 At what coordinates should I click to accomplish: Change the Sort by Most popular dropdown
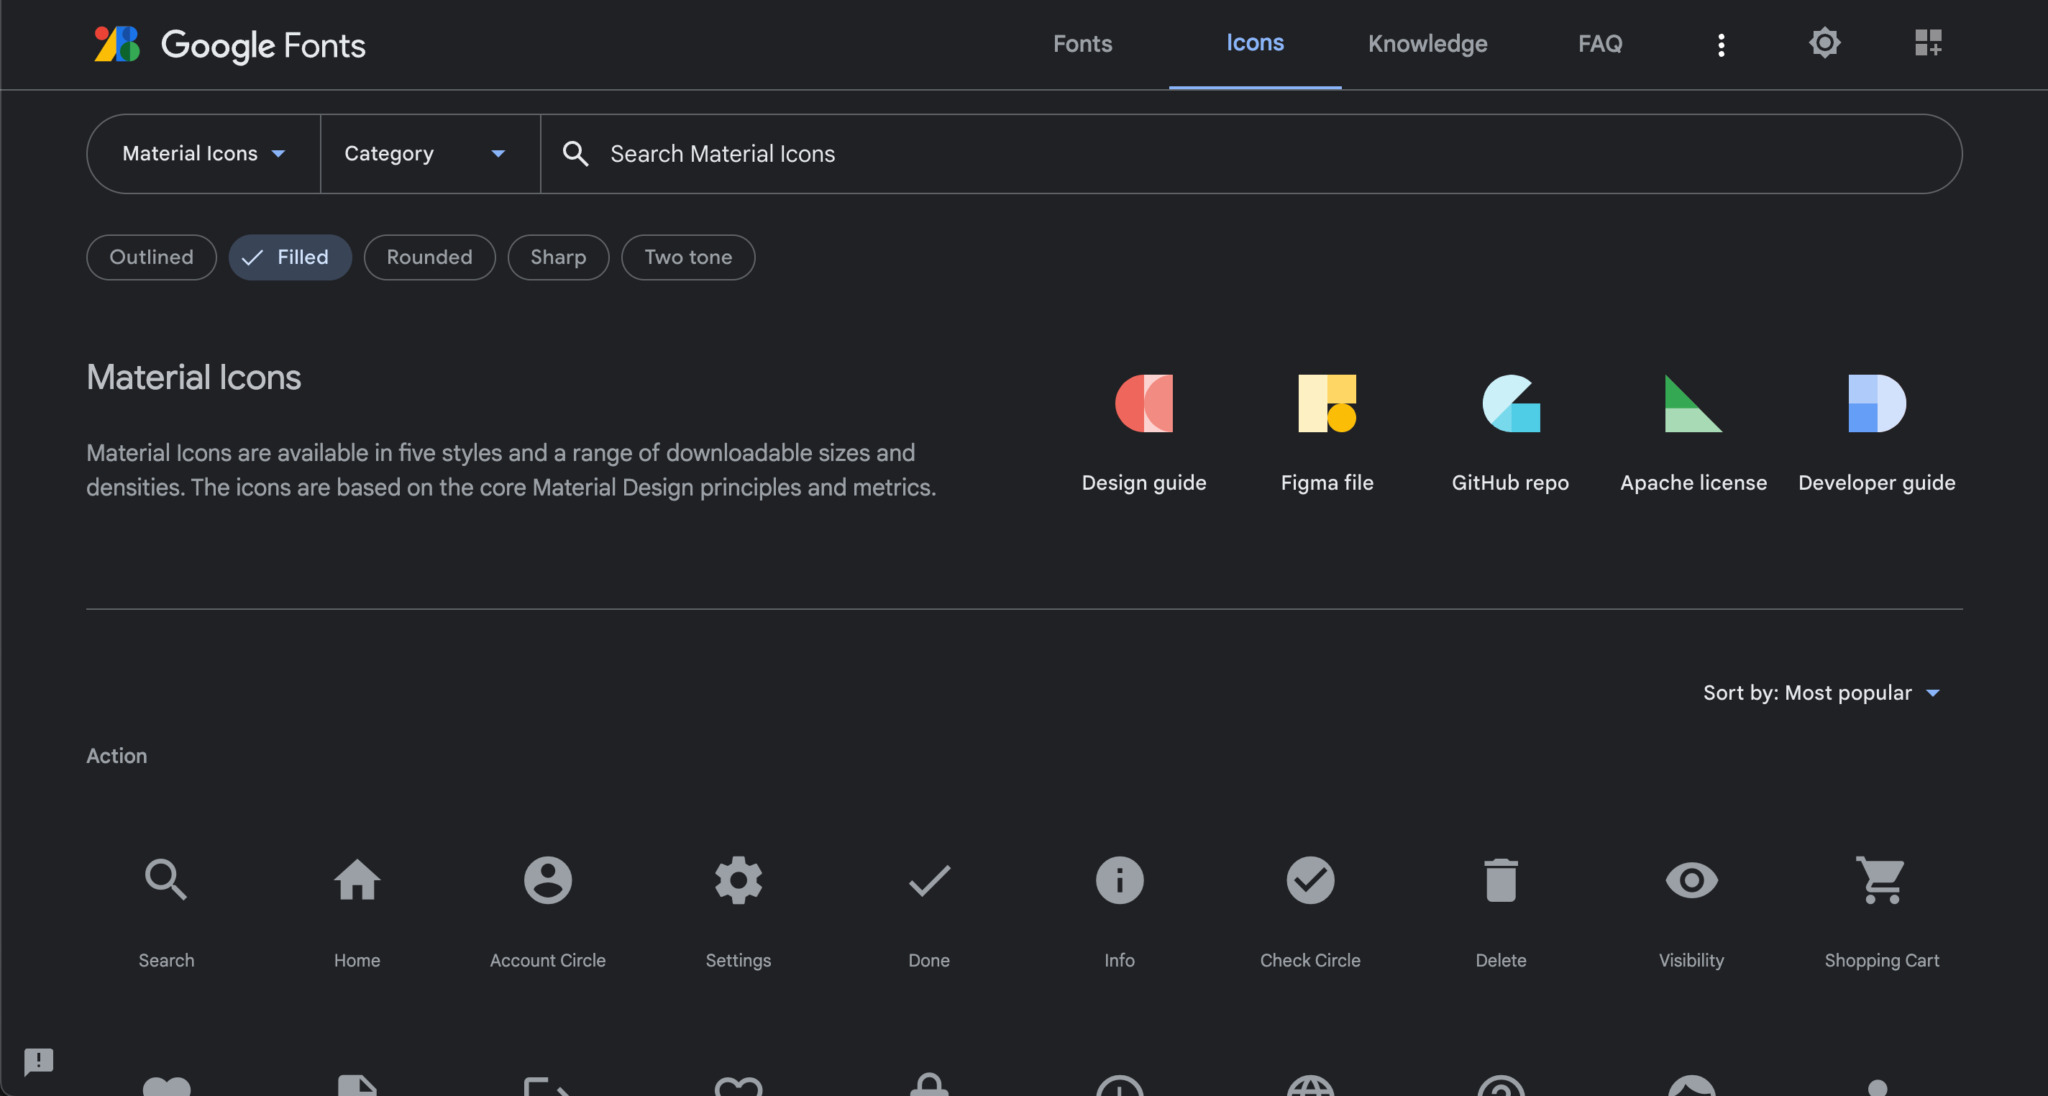[1821, 693]
